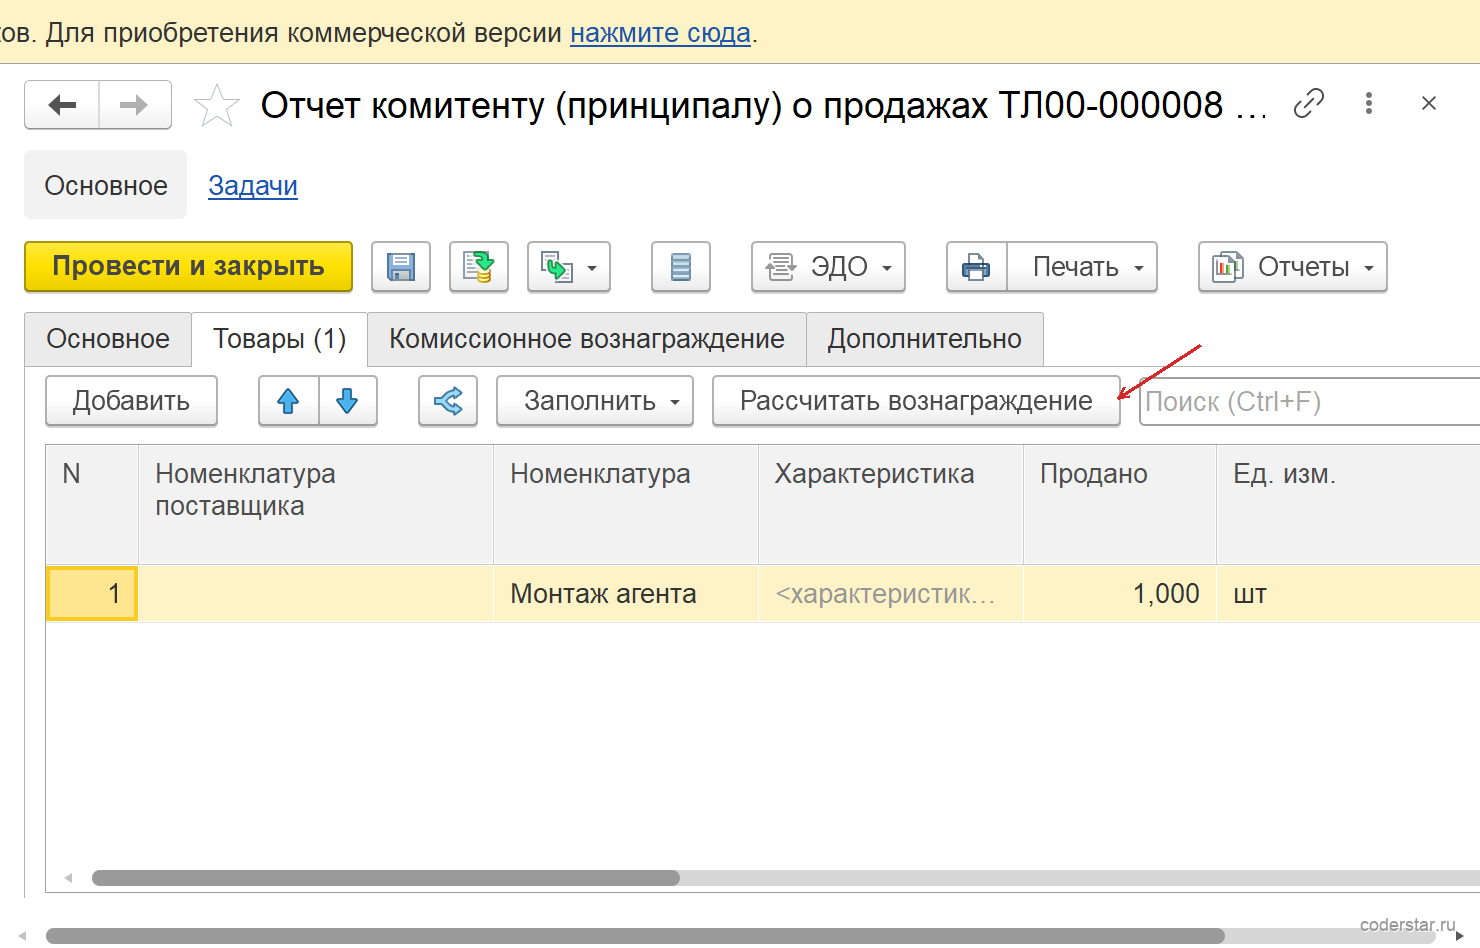
Task: Click the post document icon
Action: pyautogui.click(x=479, y=267)
